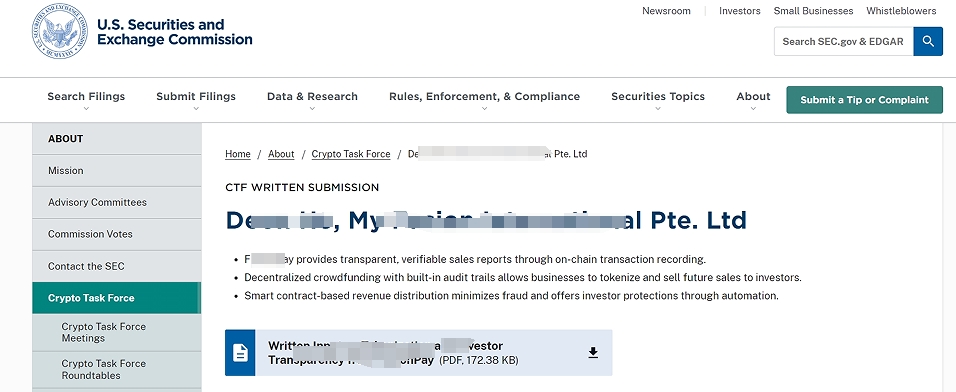
Task: Open the Data & Research dropdown
Action: coord(312,101)
